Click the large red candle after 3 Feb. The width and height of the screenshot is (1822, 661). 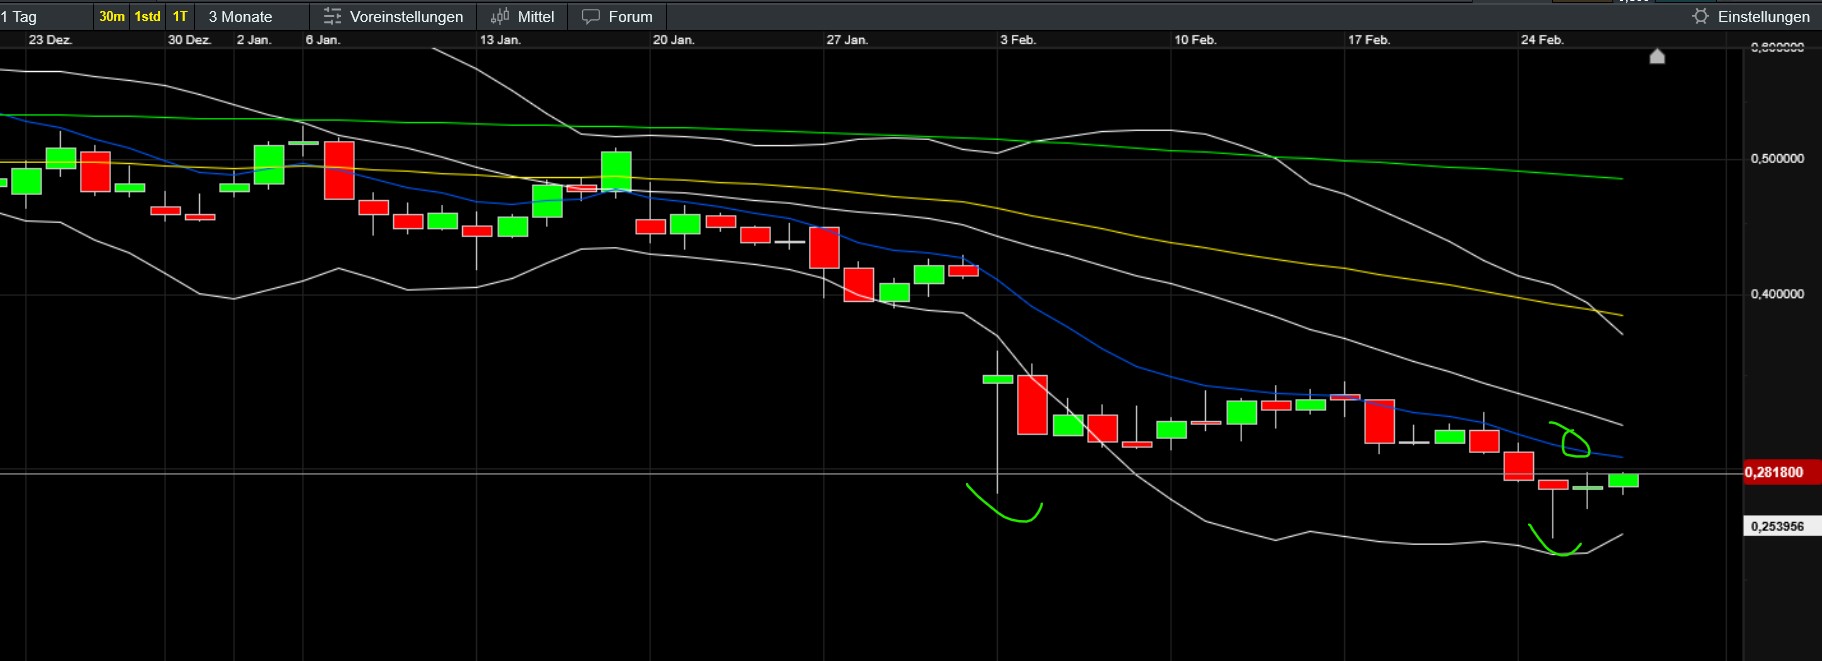tap(1032, 405)
